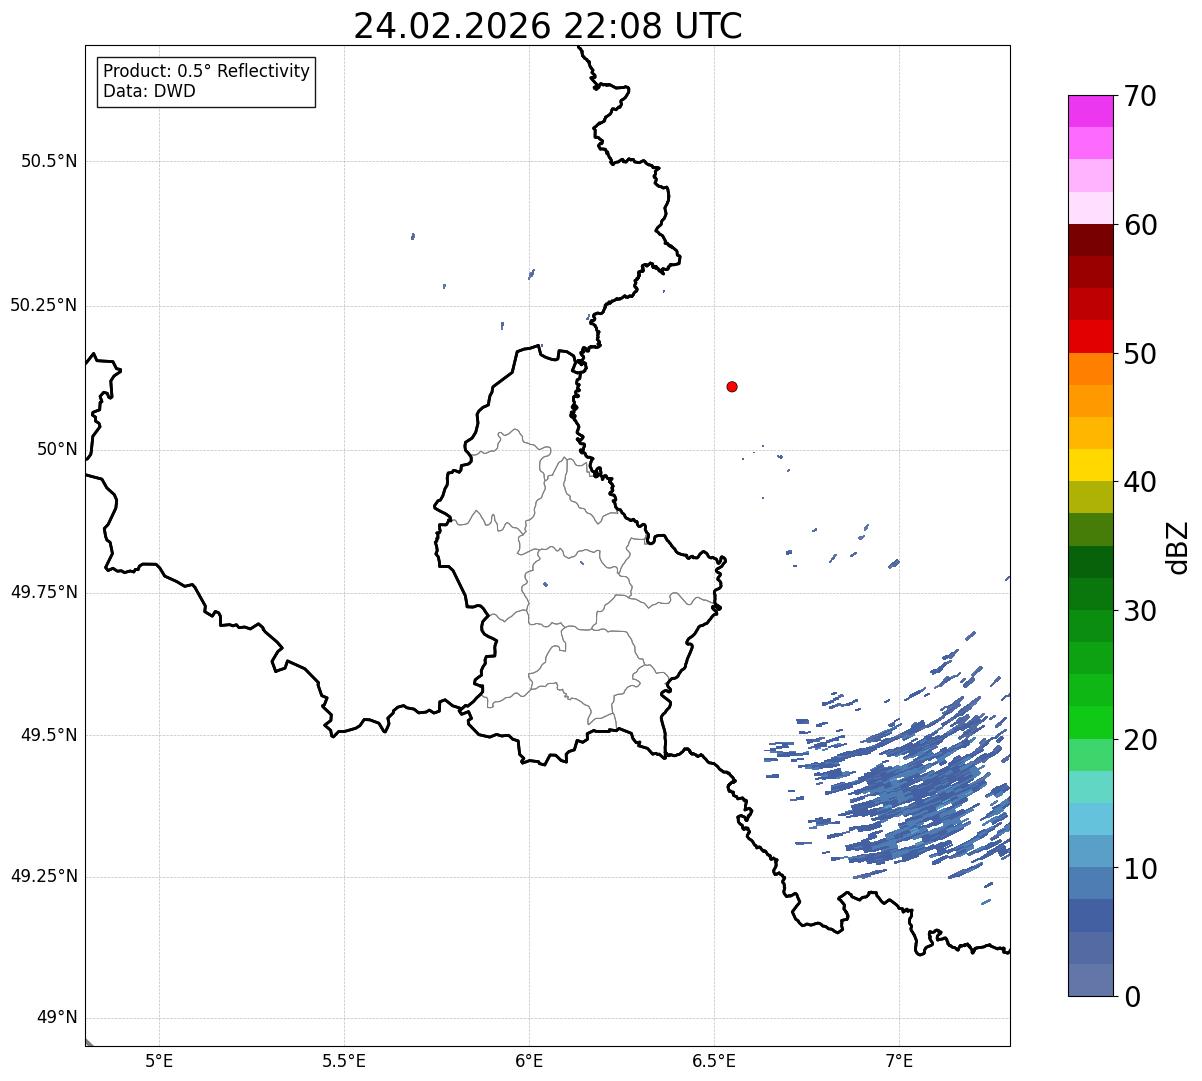
Task: Click the grayish-blue bottom colorbar segment at 0
Action: (1091, 980)
